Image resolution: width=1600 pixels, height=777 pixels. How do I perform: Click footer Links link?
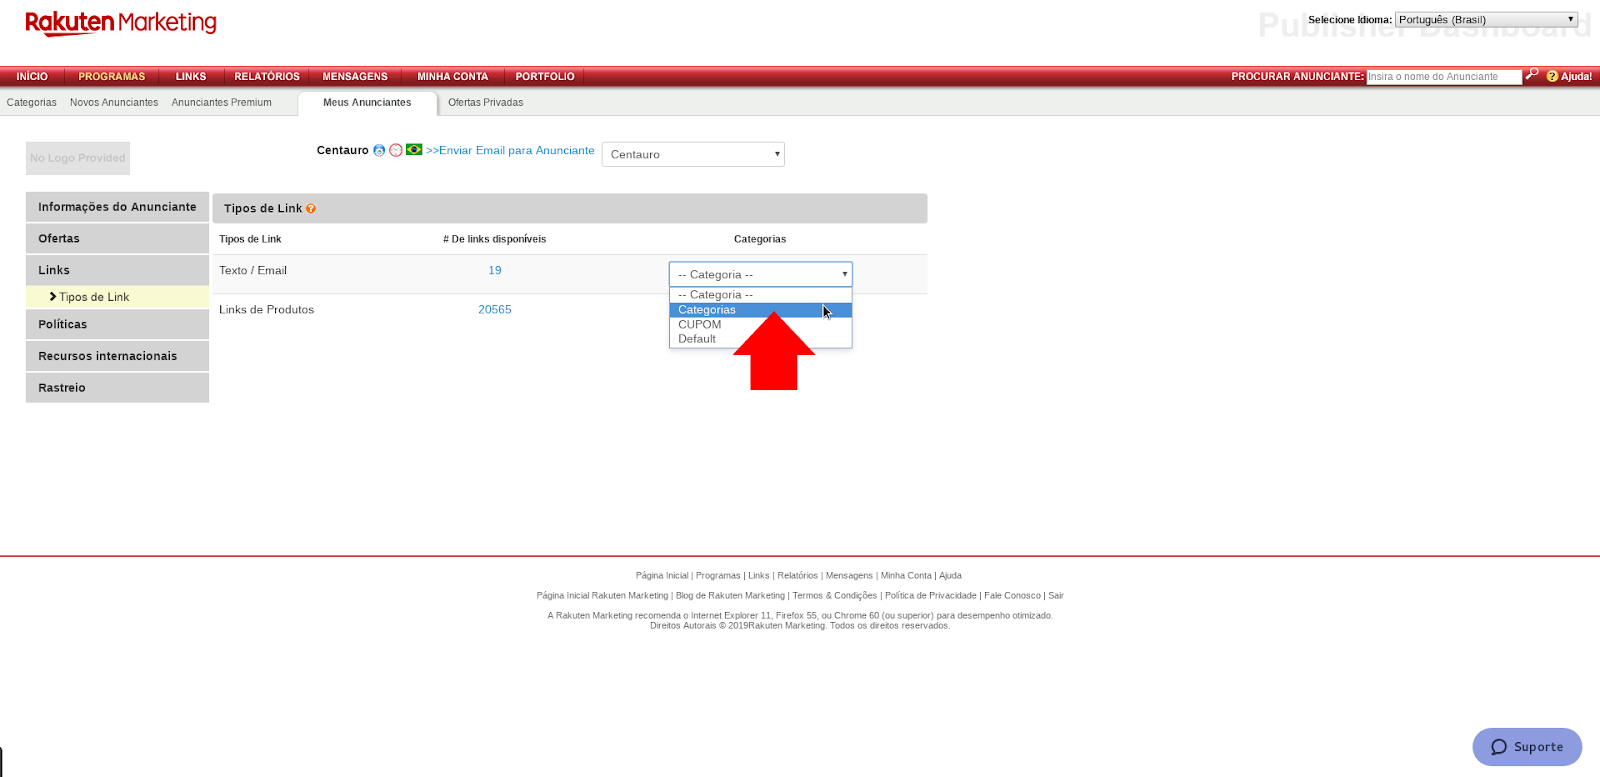tap(759, 575)
